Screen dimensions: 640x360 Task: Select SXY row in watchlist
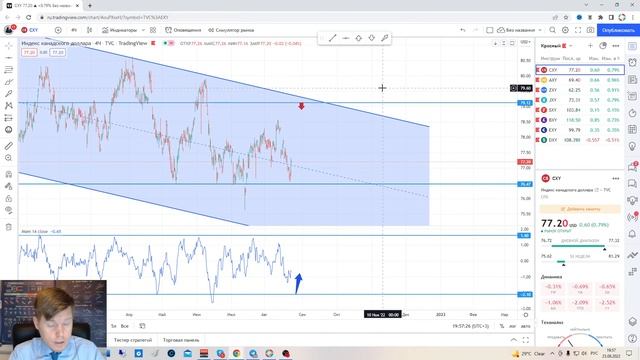point(580,110)
